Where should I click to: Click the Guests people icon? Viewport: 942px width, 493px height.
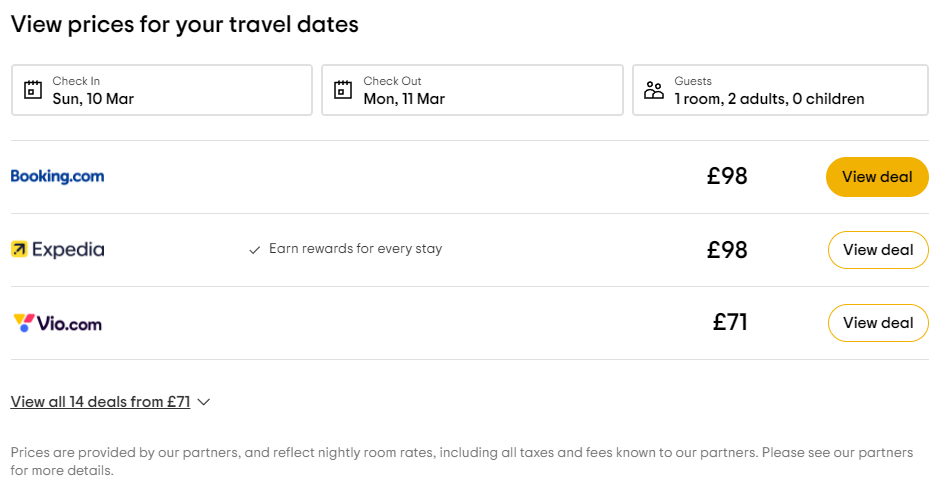click(x=654, y=90)
